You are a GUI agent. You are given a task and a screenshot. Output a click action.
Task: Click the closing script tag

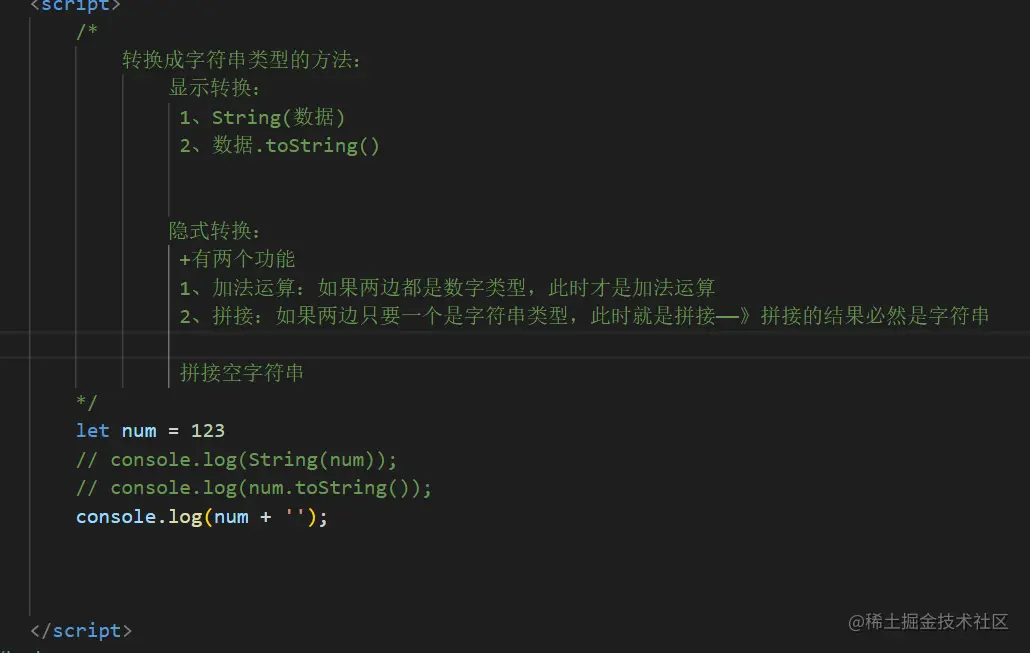click(x=80, y=631)
